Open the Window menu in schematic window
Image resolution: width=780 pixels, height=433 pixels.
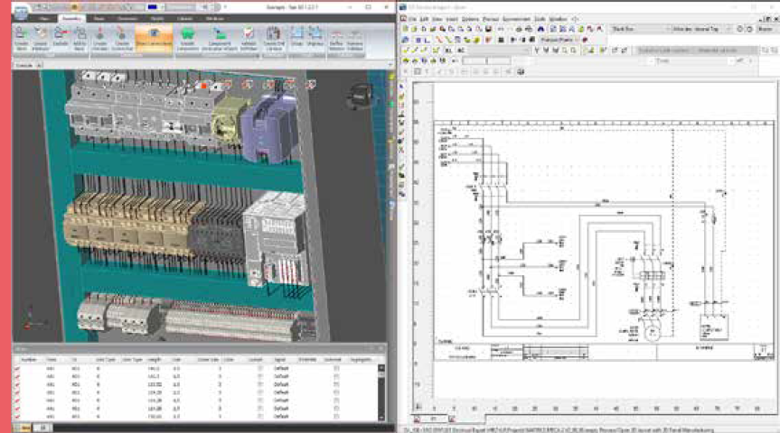coord(558,19)
